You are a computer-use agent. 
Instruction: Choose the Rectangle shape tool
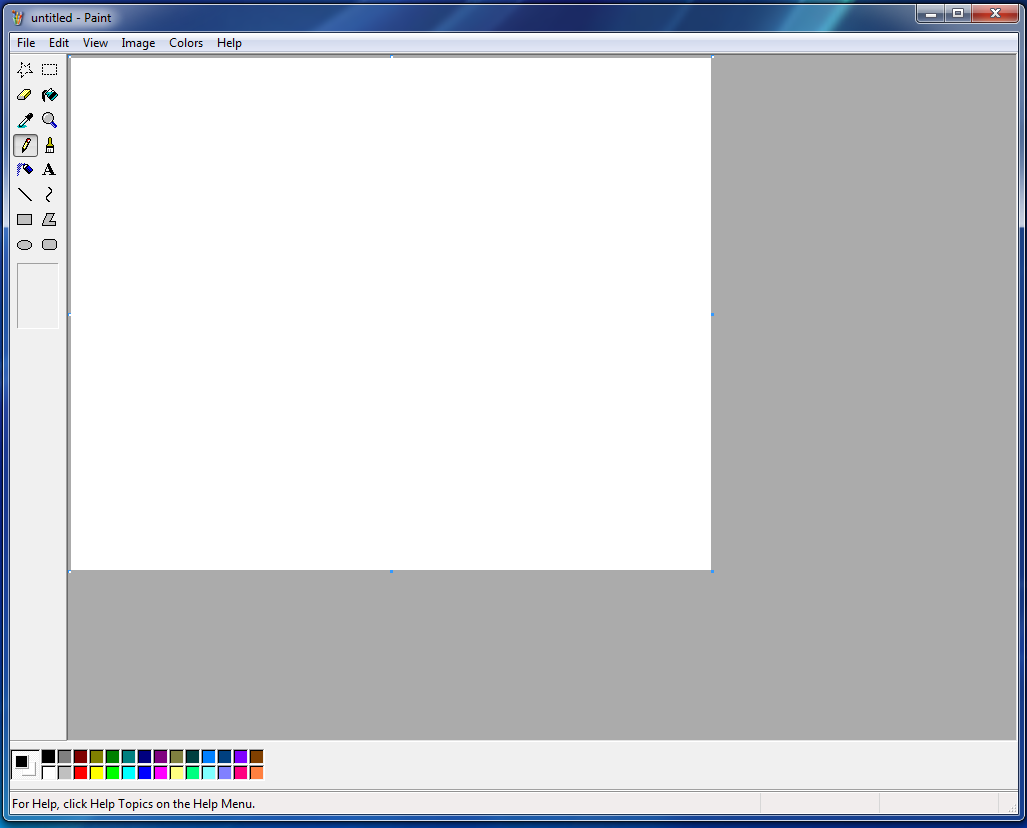(x=24, y=219)
